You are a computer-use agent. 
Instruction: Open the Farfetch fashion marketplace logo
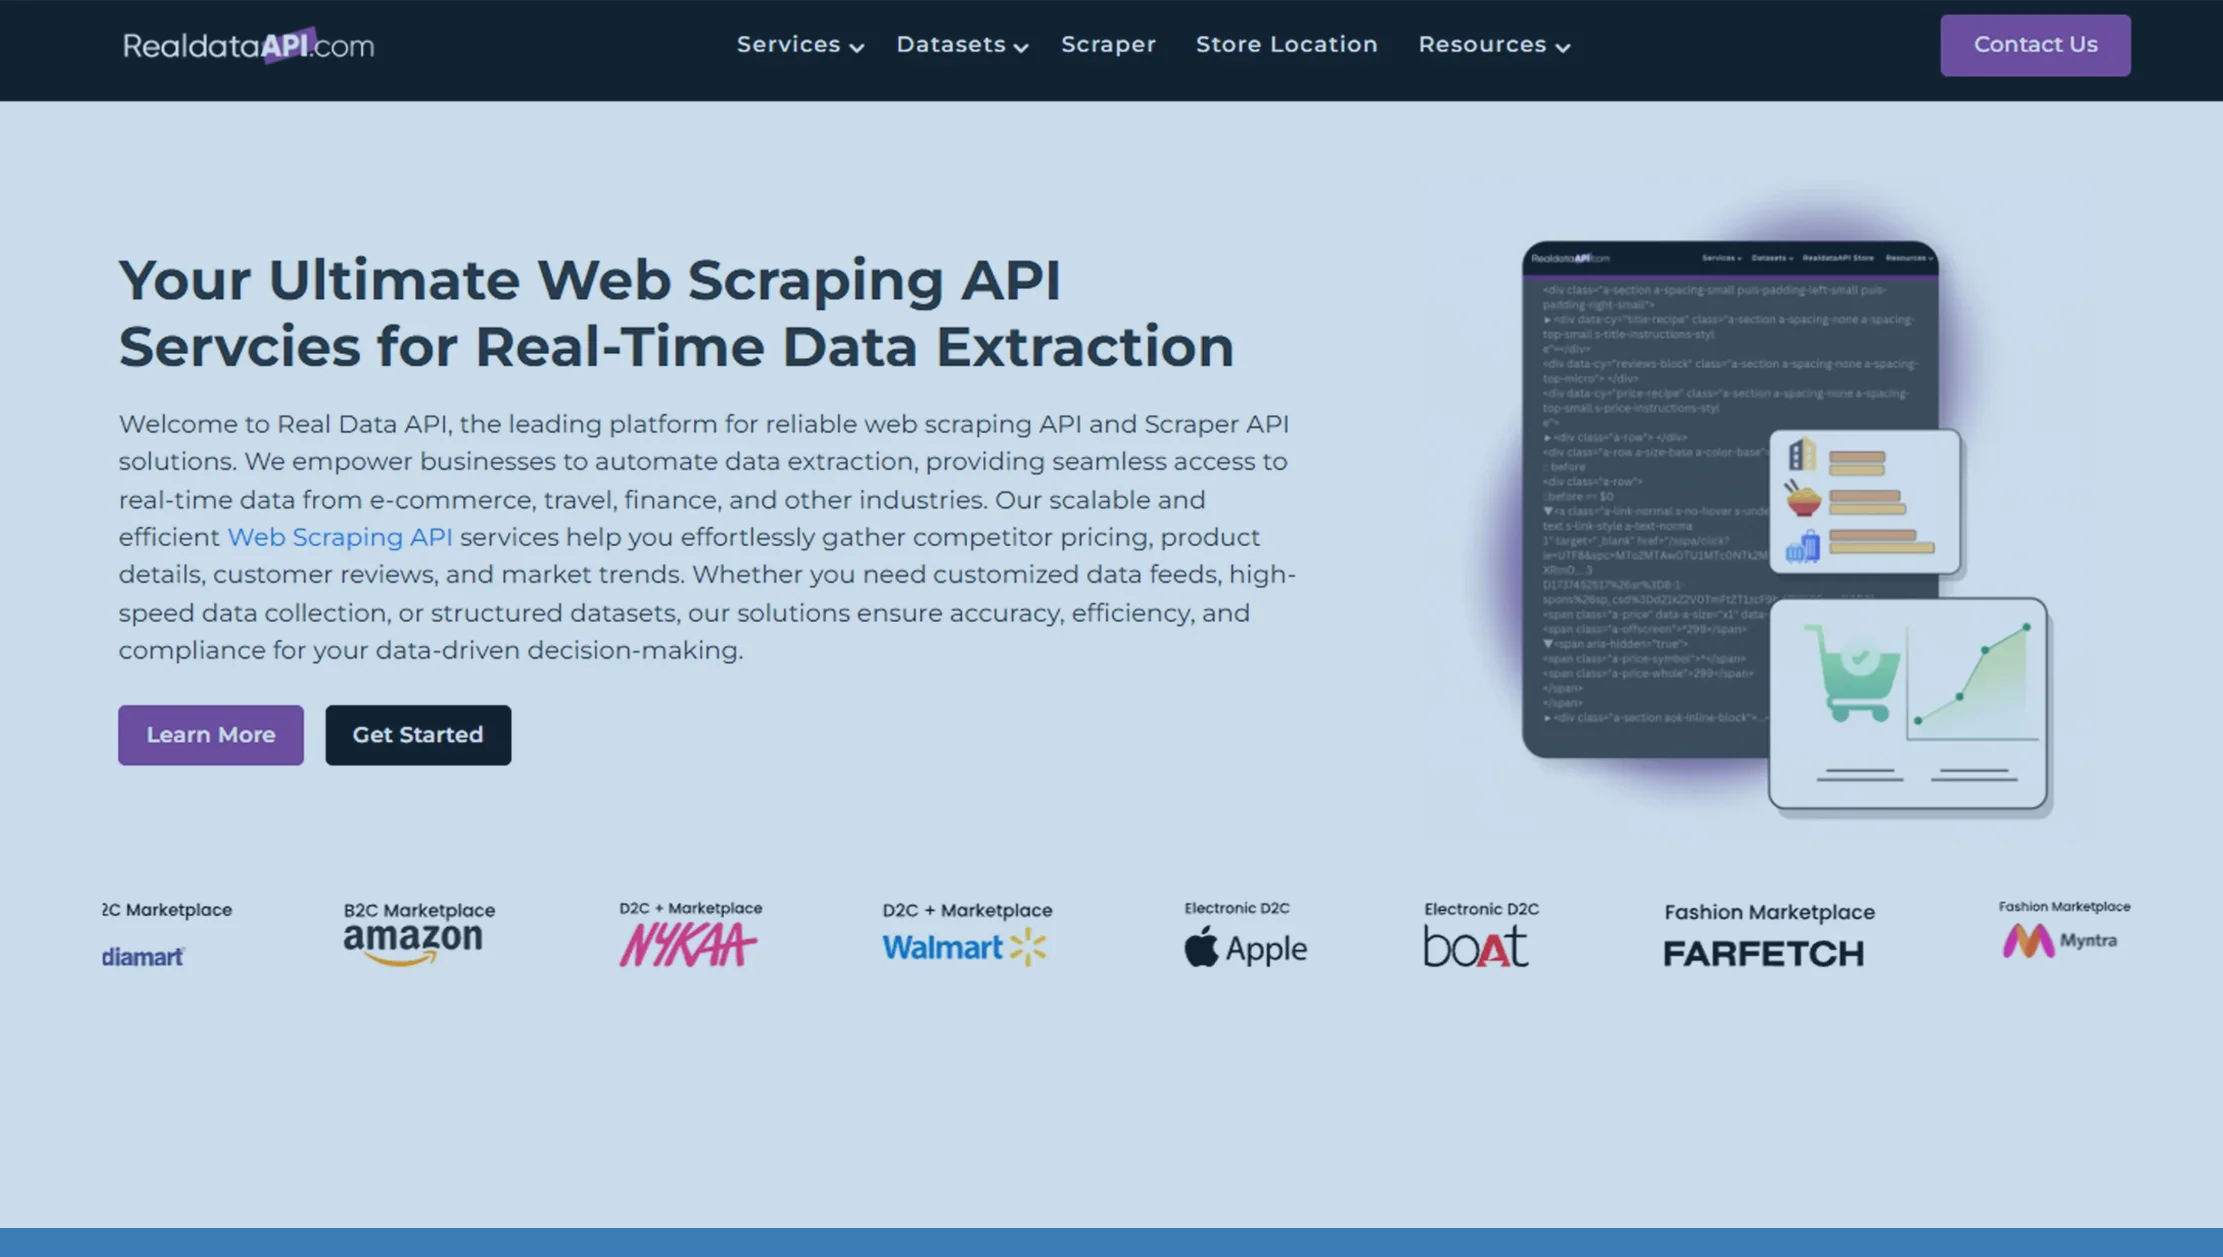click(x=1765, y=952)
